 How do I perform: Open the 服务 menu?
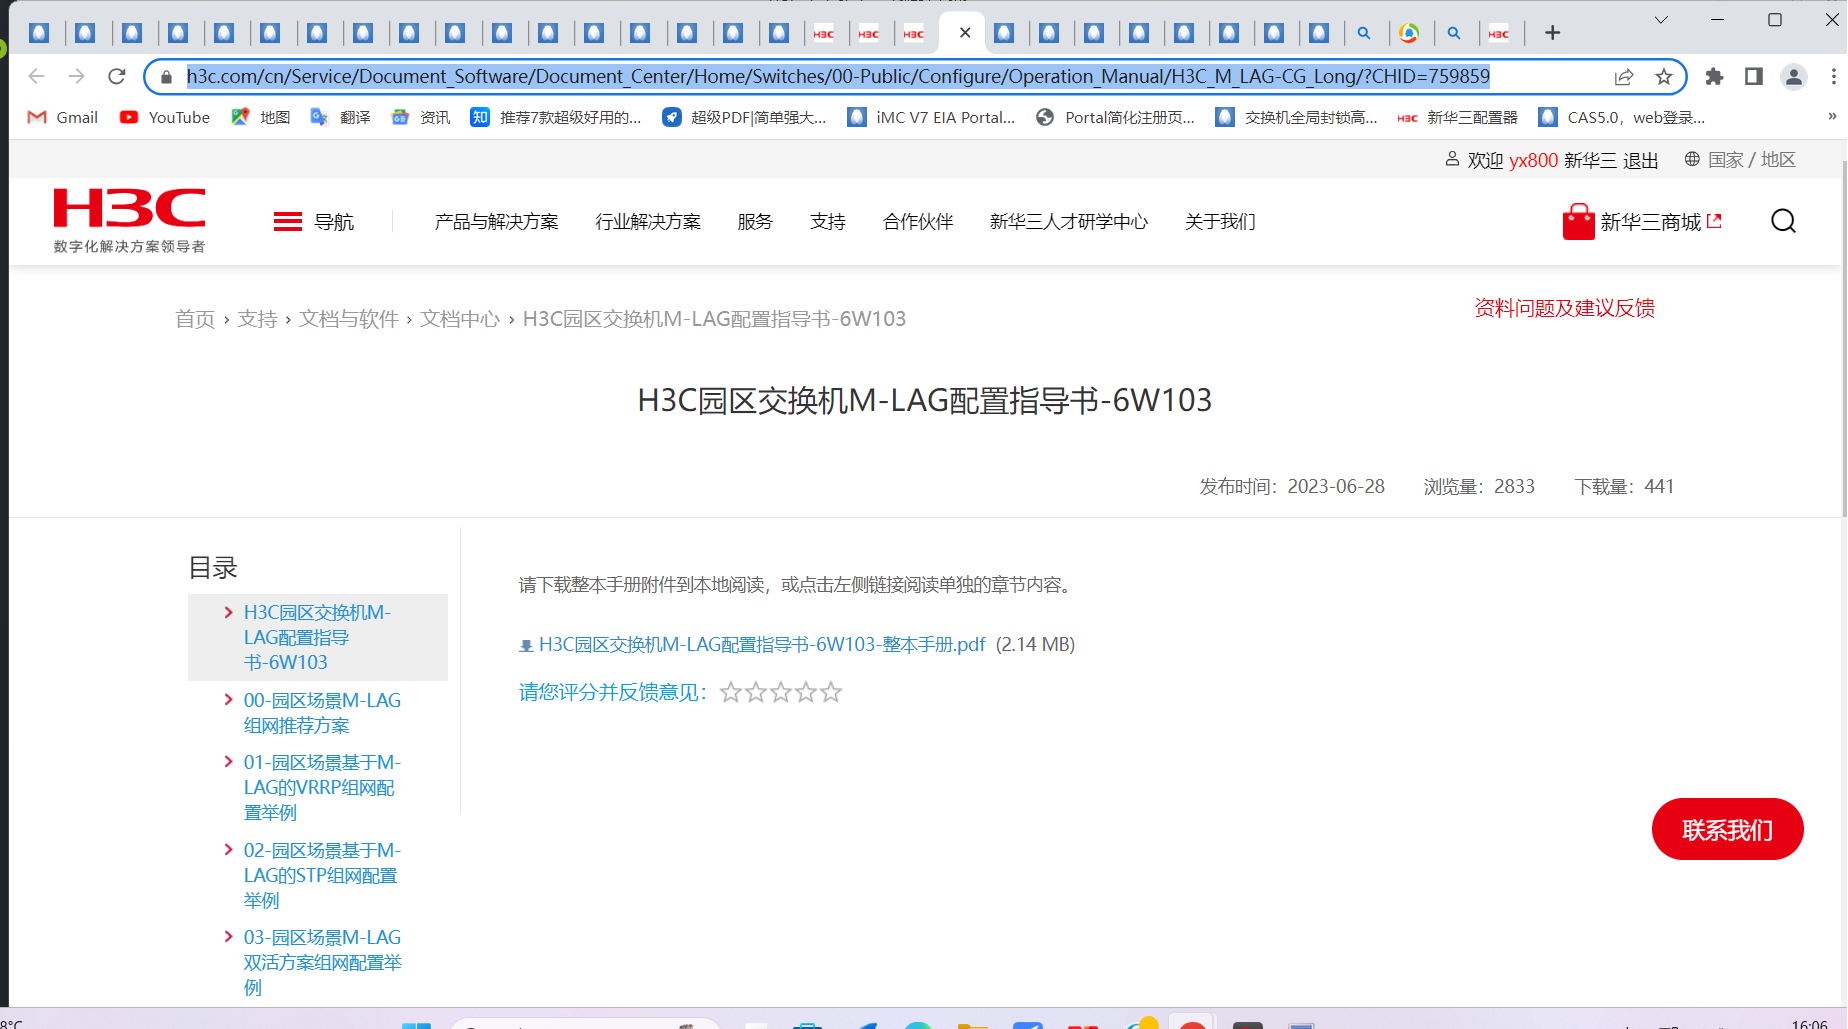pyautogui.click(x=755, y=221)
